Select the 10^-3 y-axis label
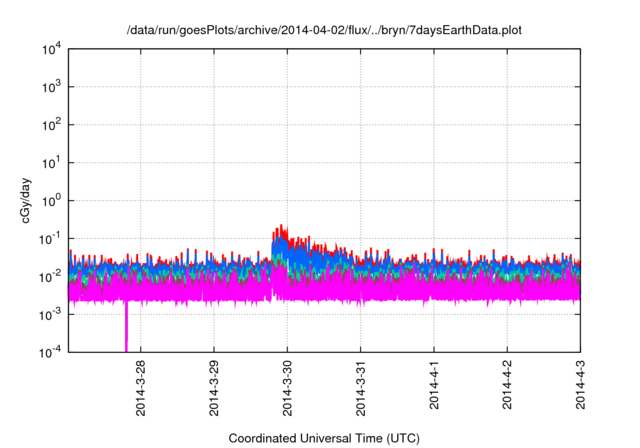This screenshot has height=448, width=640. [51, 315]
